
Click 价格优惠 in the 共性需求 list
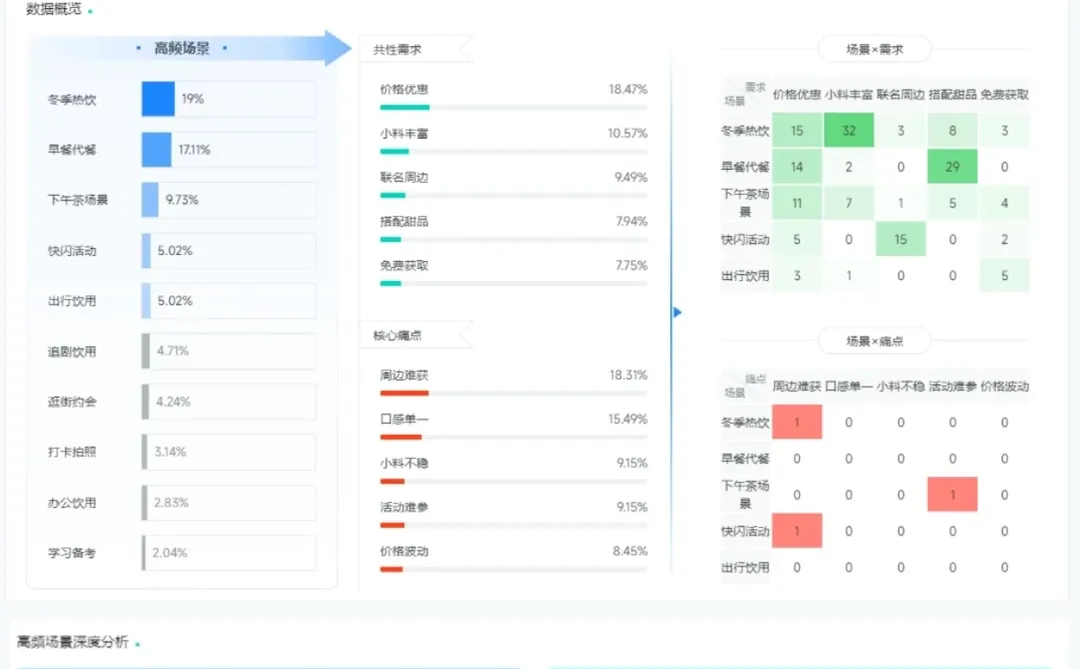coord(404,90)
